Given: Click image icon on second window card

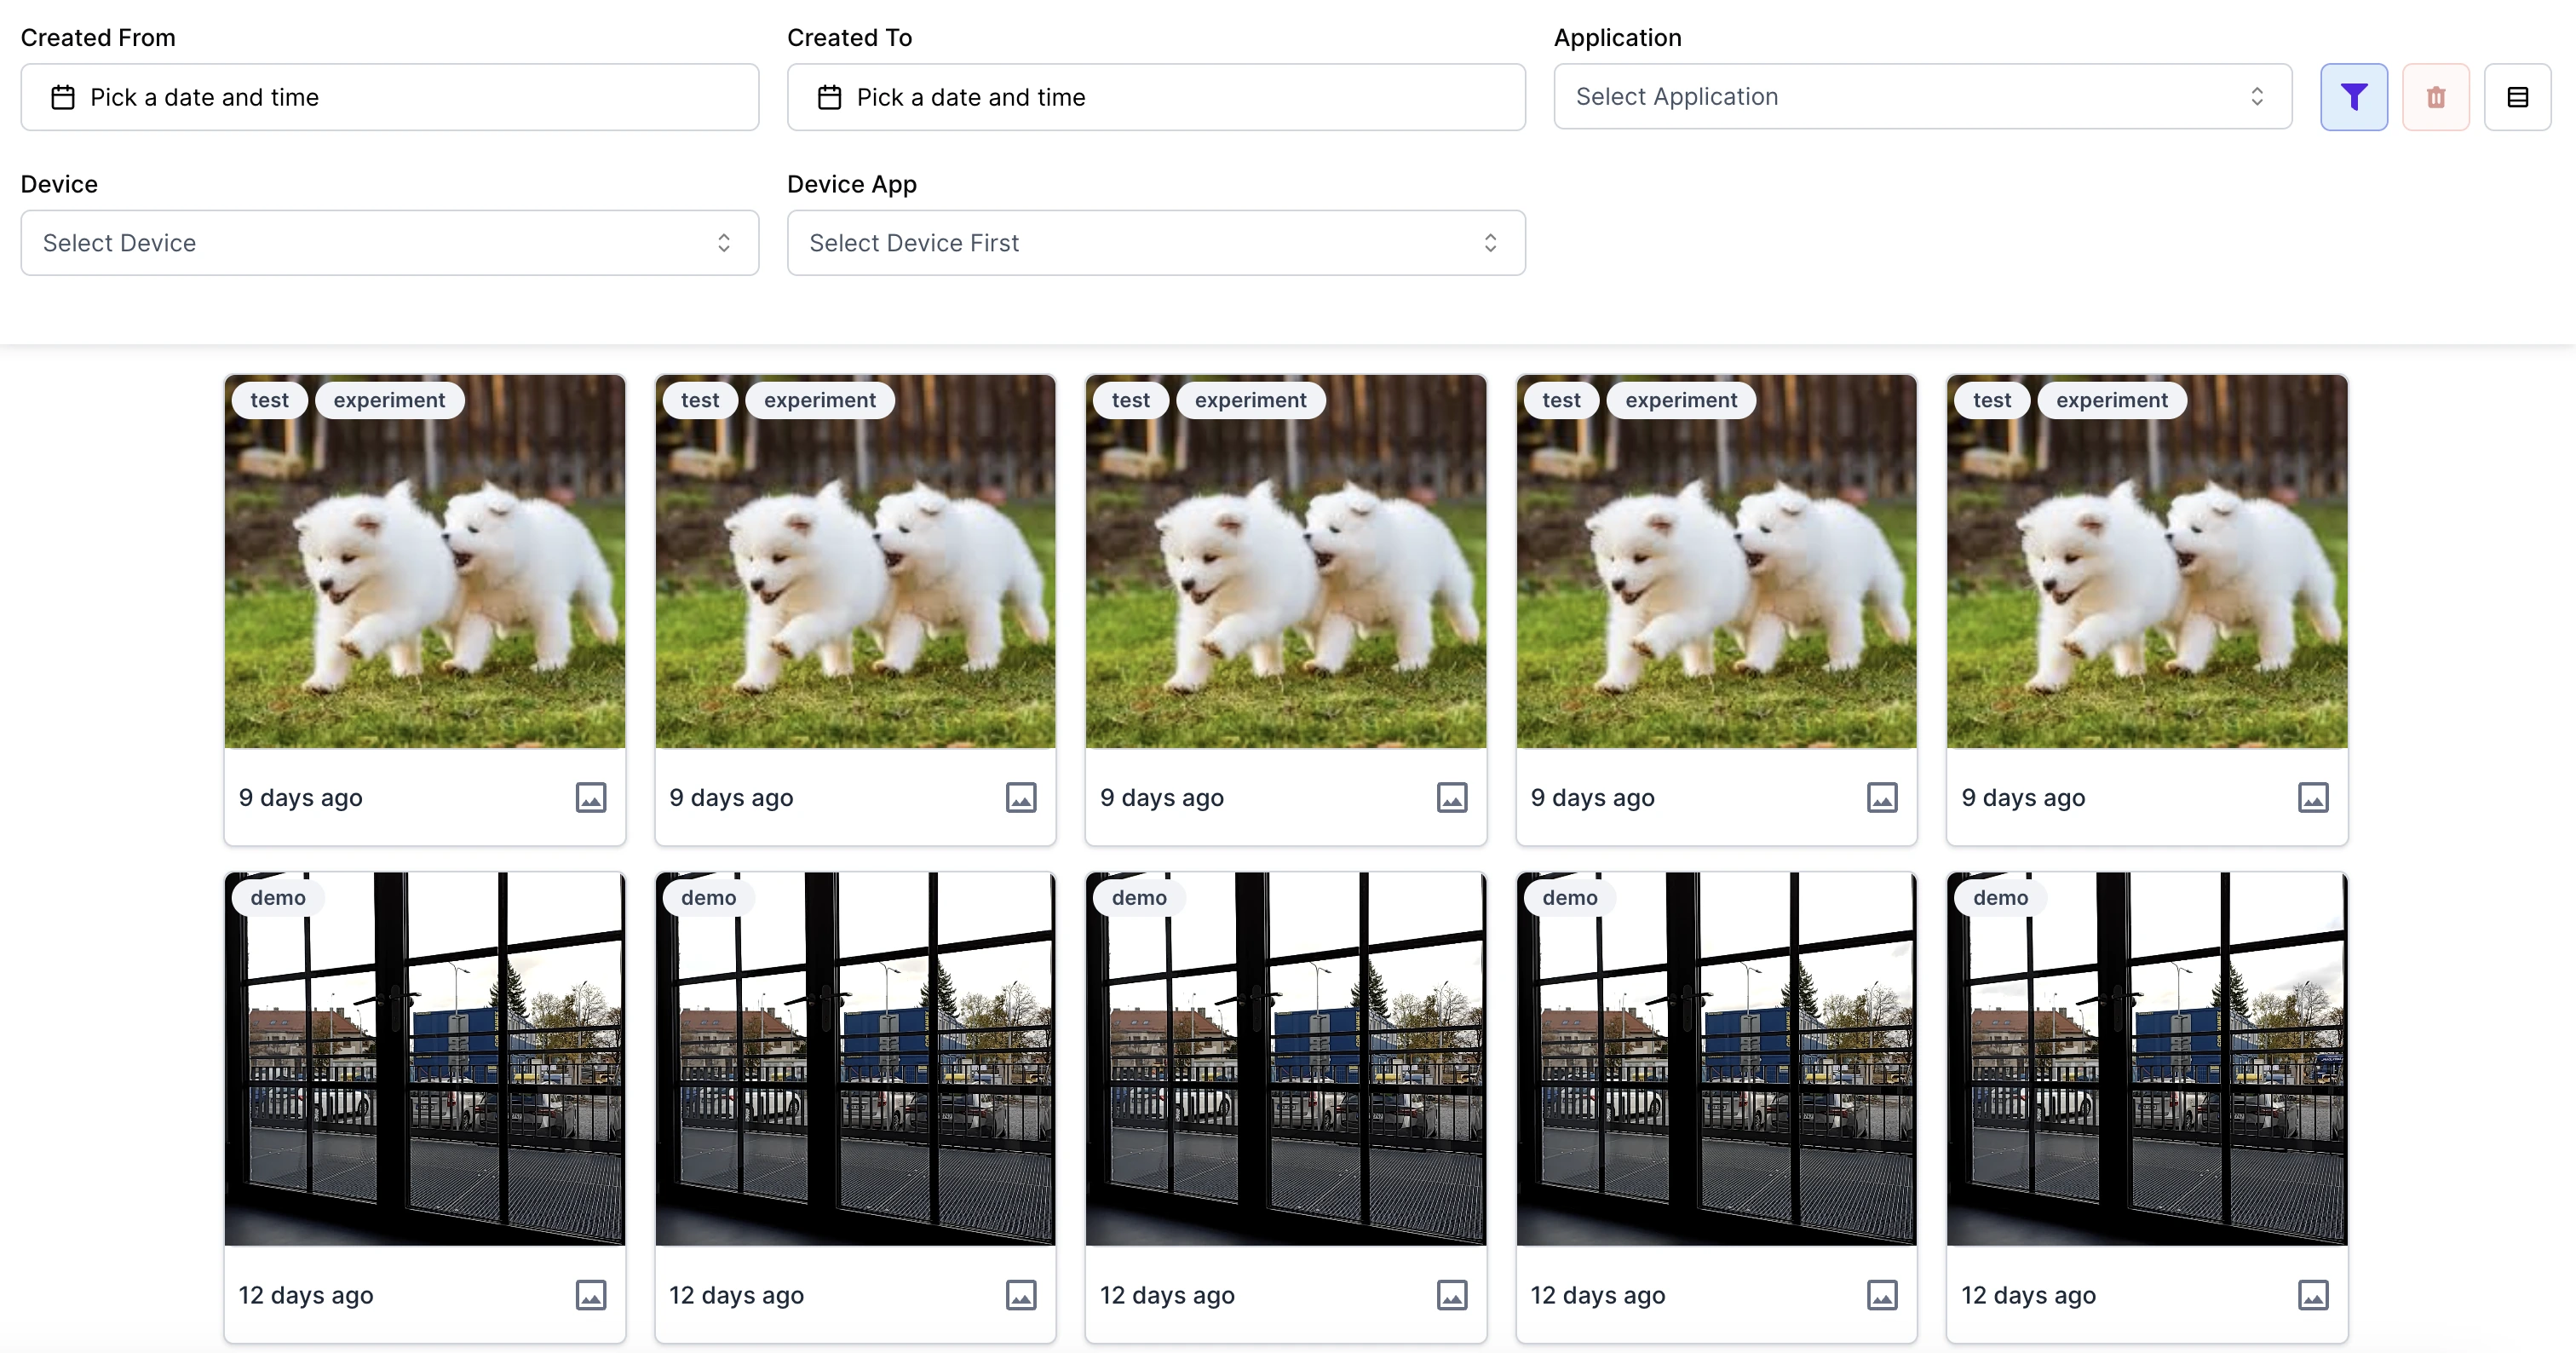Looking at the screenshot, I should (1021, 1295).
